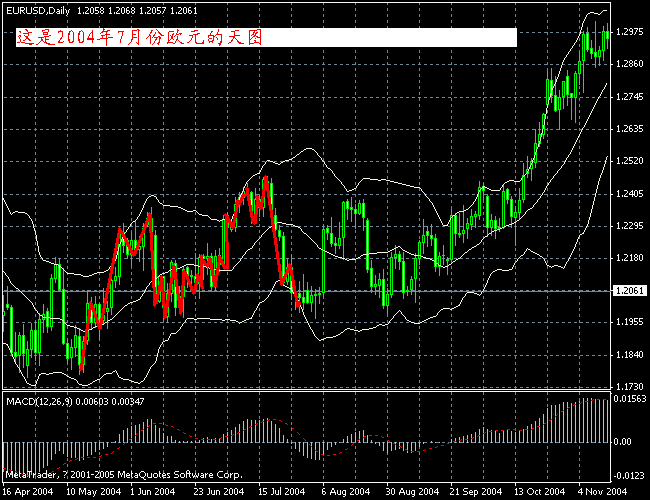Click the 1.2975 price axis label
The height and width of the screenshot is (500, 650).
tap(628, 32)
